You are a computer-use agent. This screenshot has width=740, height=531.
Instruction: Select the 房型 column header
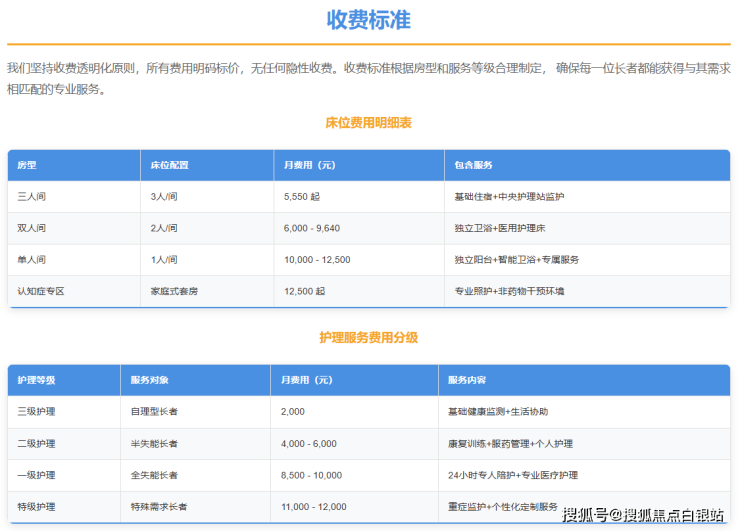click(27, 165)
